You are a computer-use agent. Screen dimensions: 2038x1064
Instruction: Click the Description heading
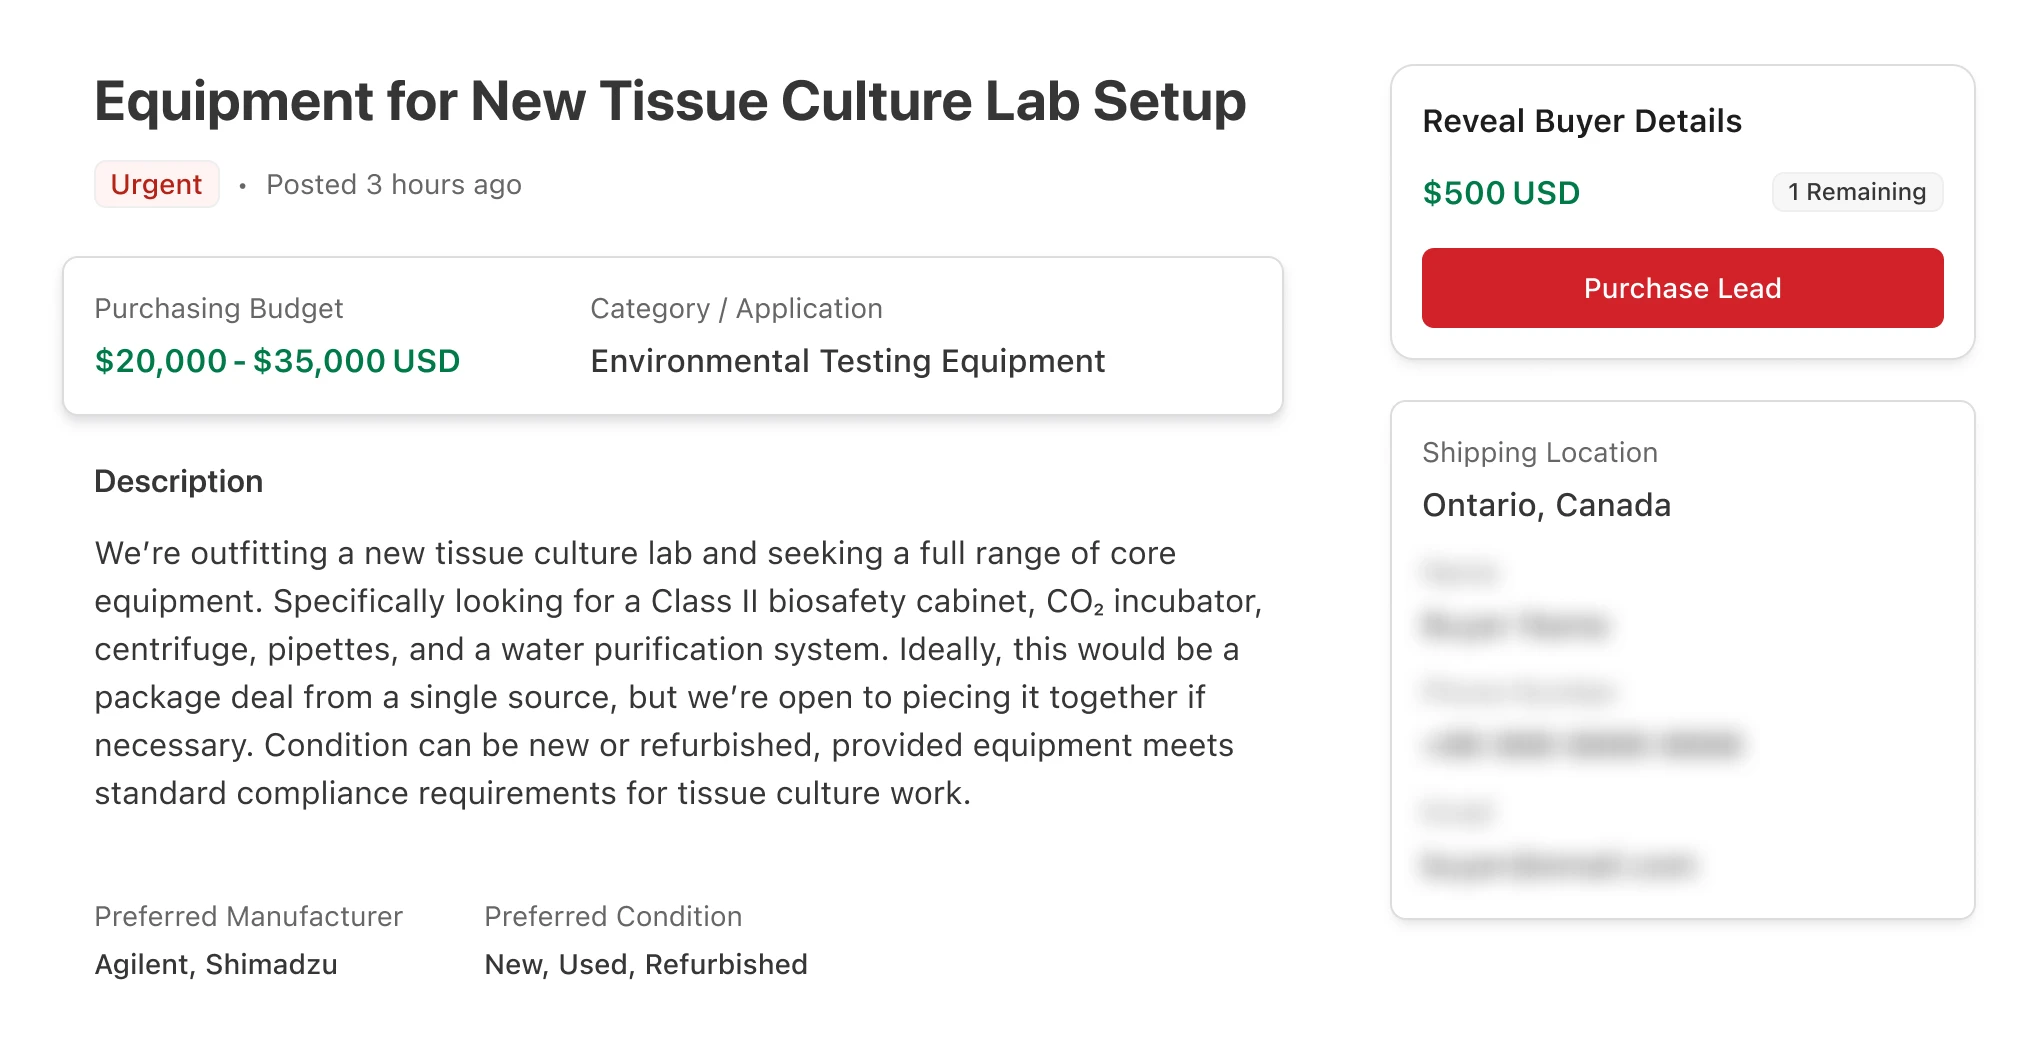tap(178, 482)
